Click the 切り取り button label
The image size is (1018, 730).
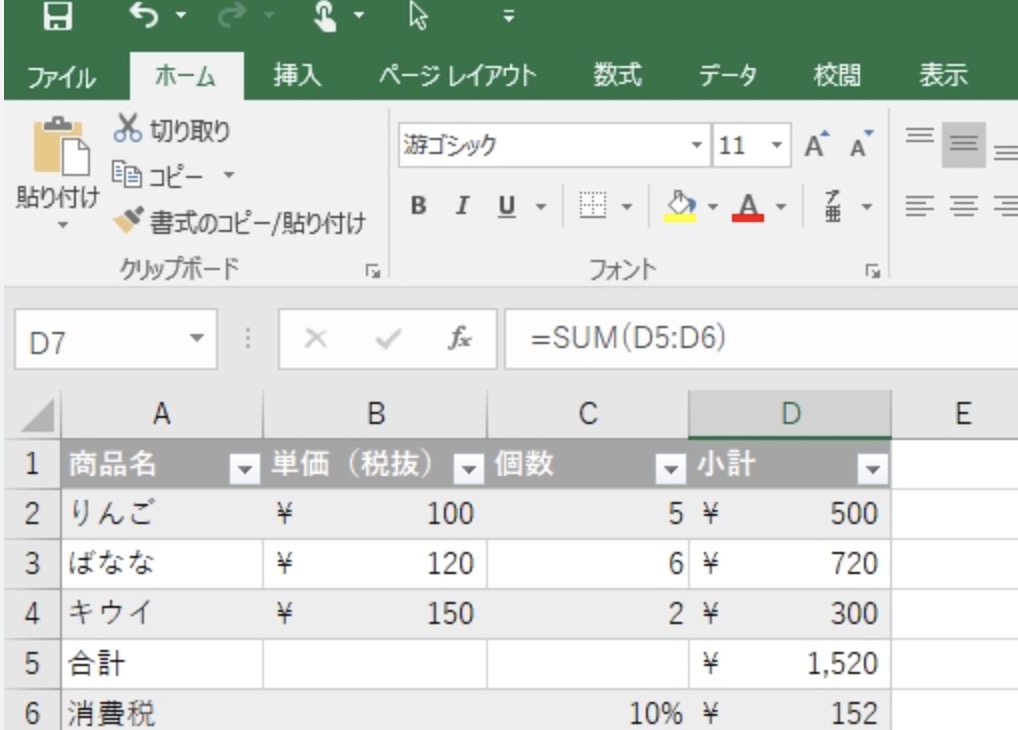pos(190,130)
